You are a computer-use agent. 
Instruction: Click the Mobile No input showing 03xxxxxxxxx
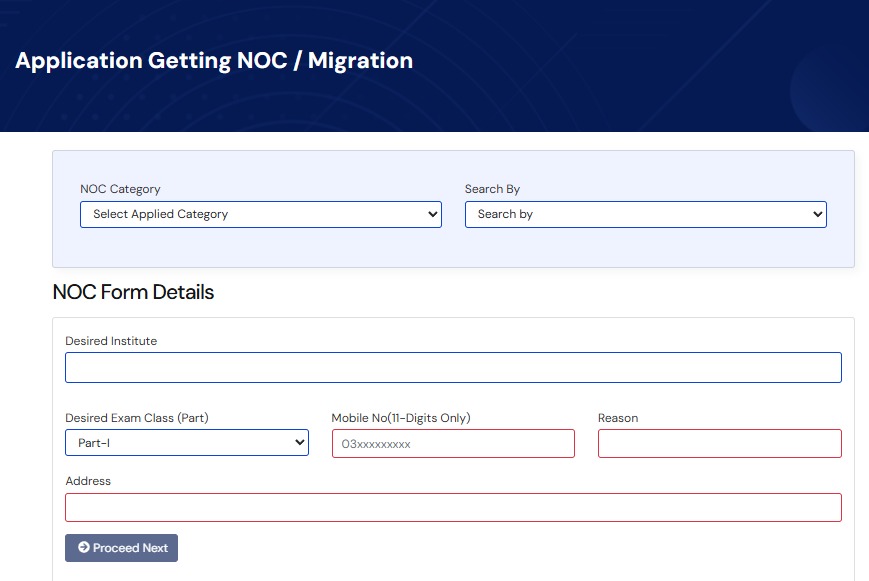pos(453,442)
